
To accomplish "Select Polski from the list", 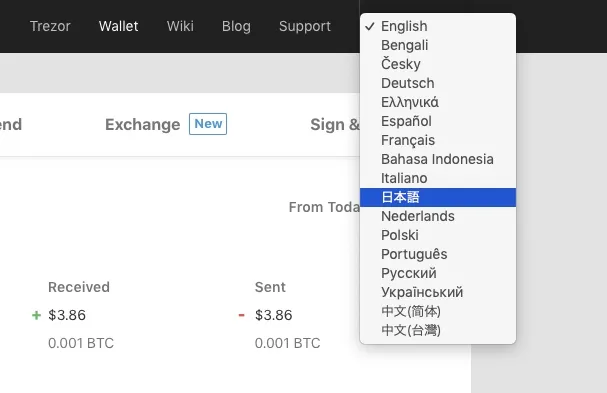I will tap(438, 235).
